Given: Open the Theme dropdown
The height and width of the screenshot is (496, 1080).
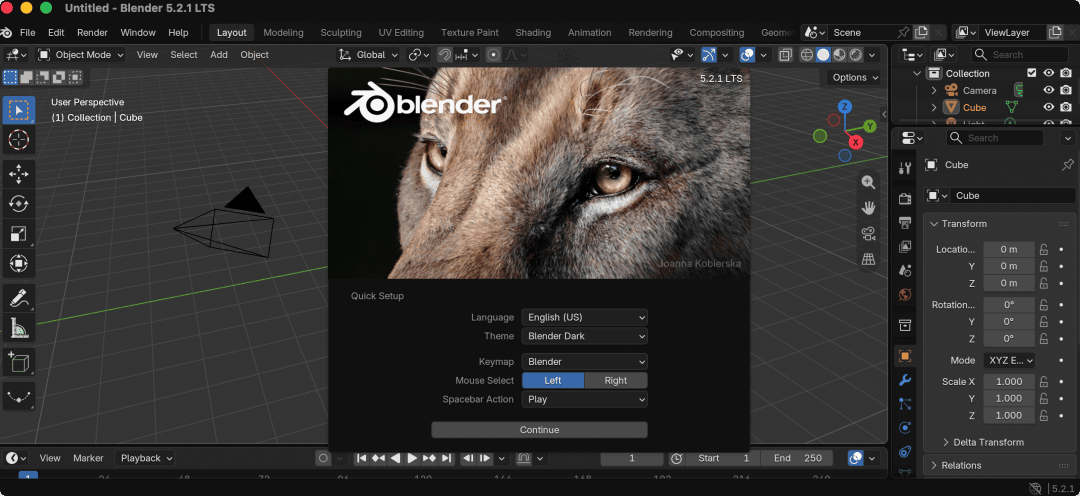Looking at the screenshot, I should (584, 336).
